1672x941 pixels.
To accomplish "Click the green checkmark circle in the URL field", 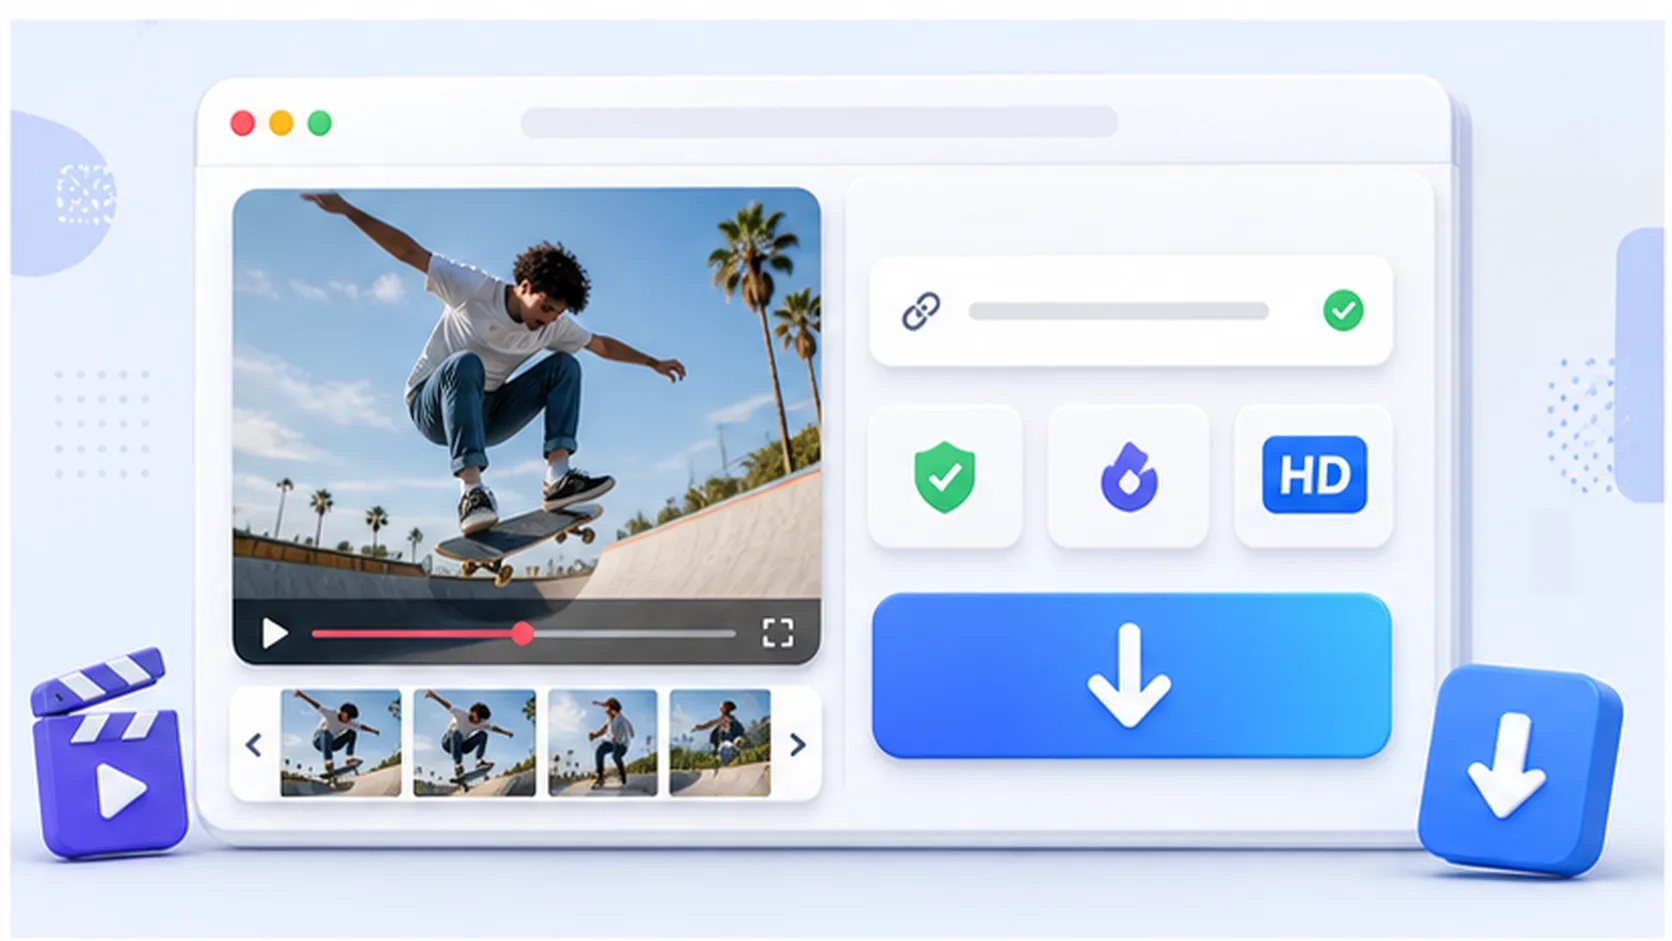I will [x=1343, y=310].
